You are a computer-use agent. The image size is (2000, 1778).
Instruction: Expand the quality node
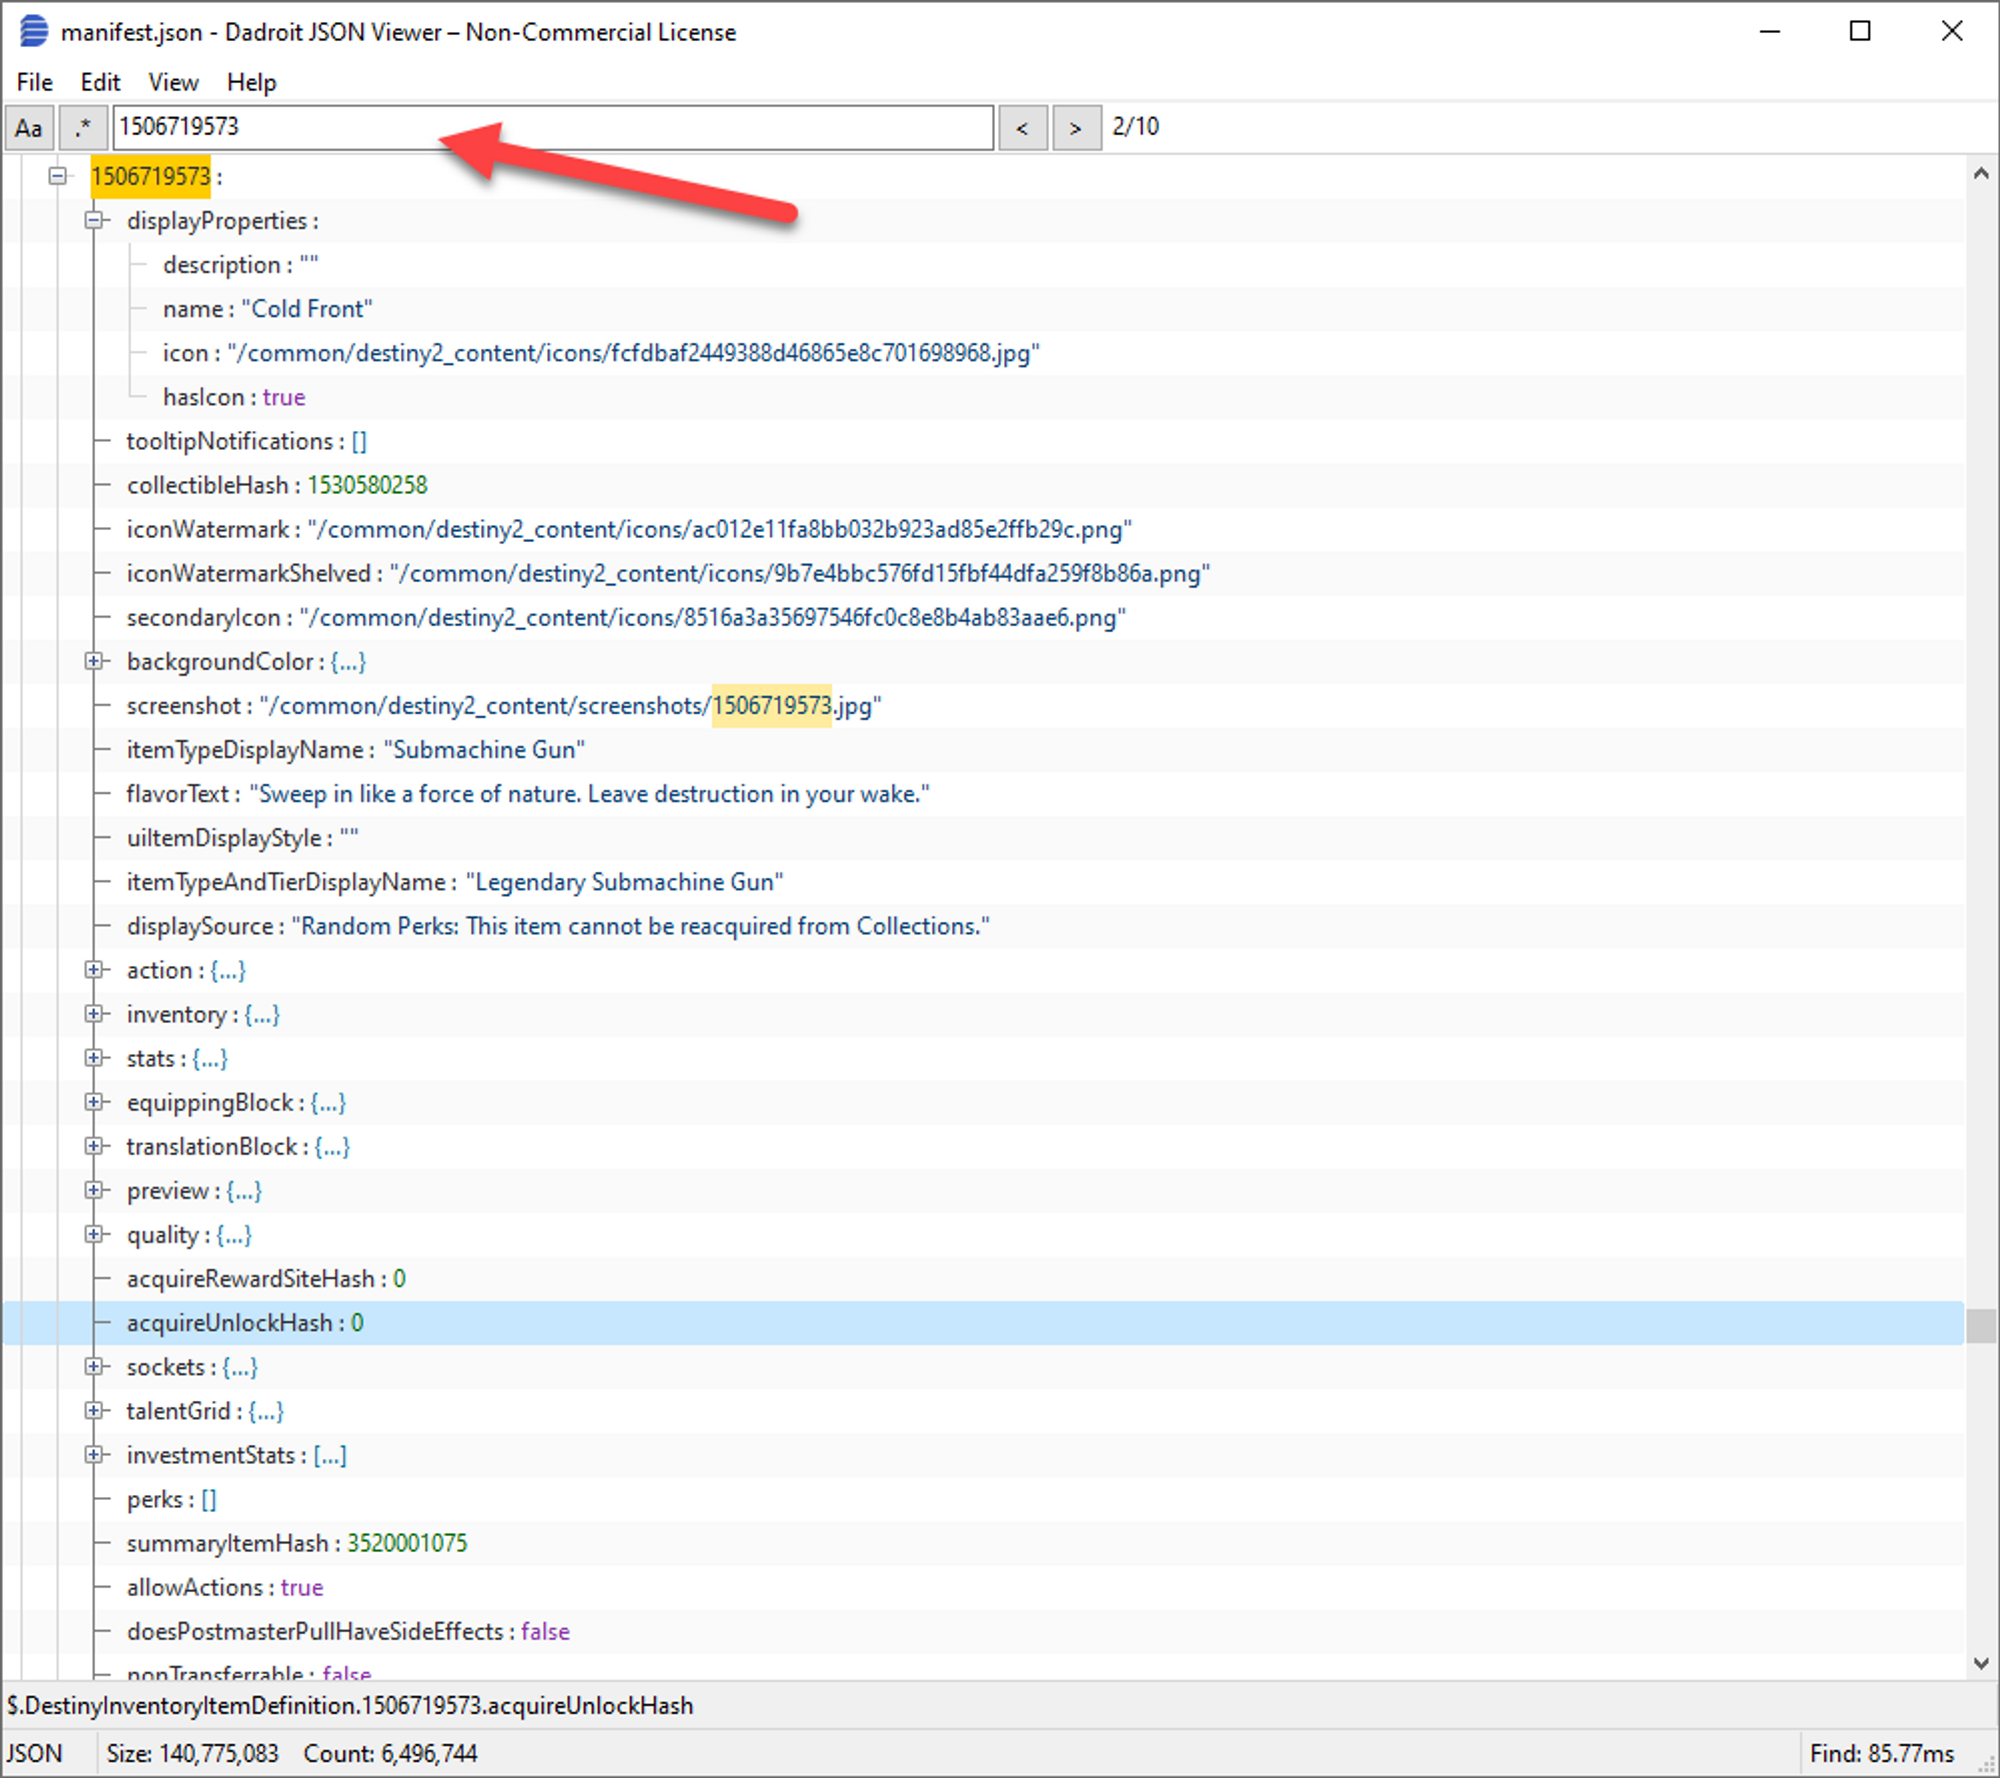click(94, 1234)
